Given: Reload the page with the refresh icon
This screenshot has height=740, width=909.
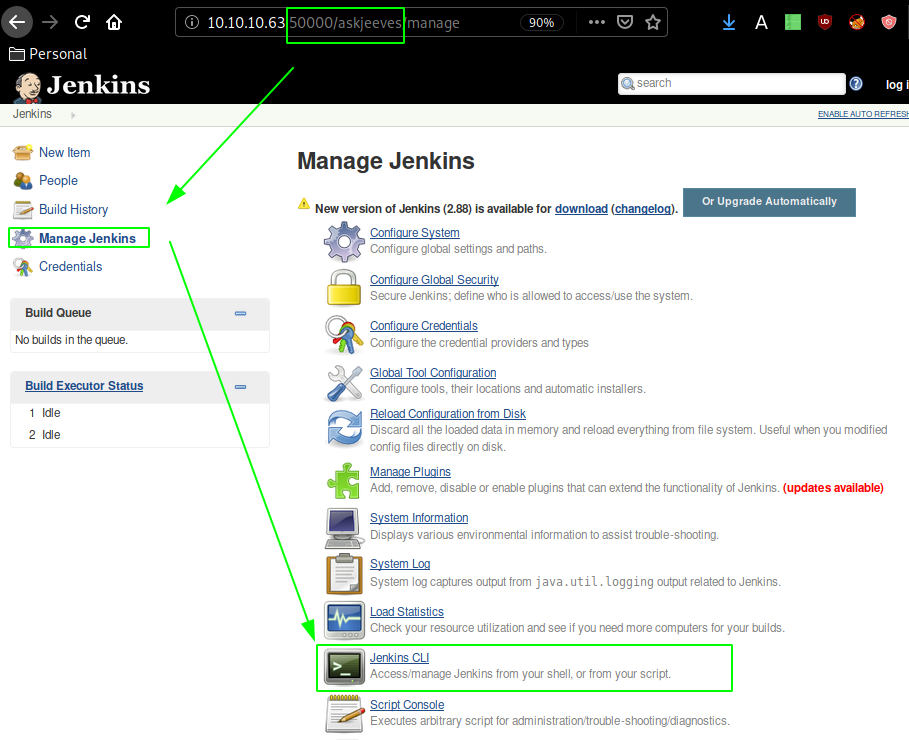Looking at the screenshot, I should (x=82, y=22).
